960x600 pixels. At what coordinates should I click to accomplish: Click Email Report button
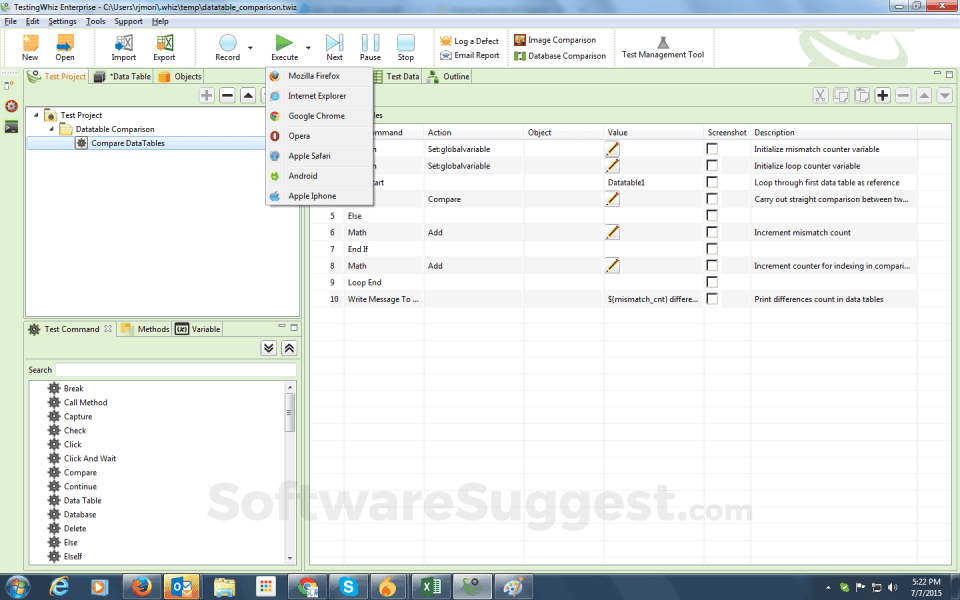click(469, 56)
